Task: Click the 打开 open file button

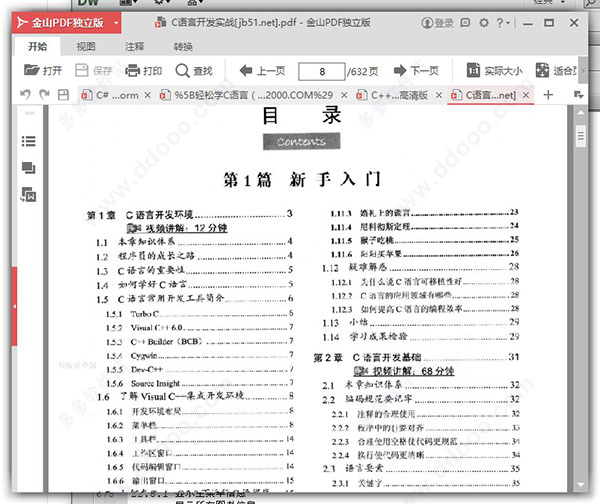Action: 43,71
